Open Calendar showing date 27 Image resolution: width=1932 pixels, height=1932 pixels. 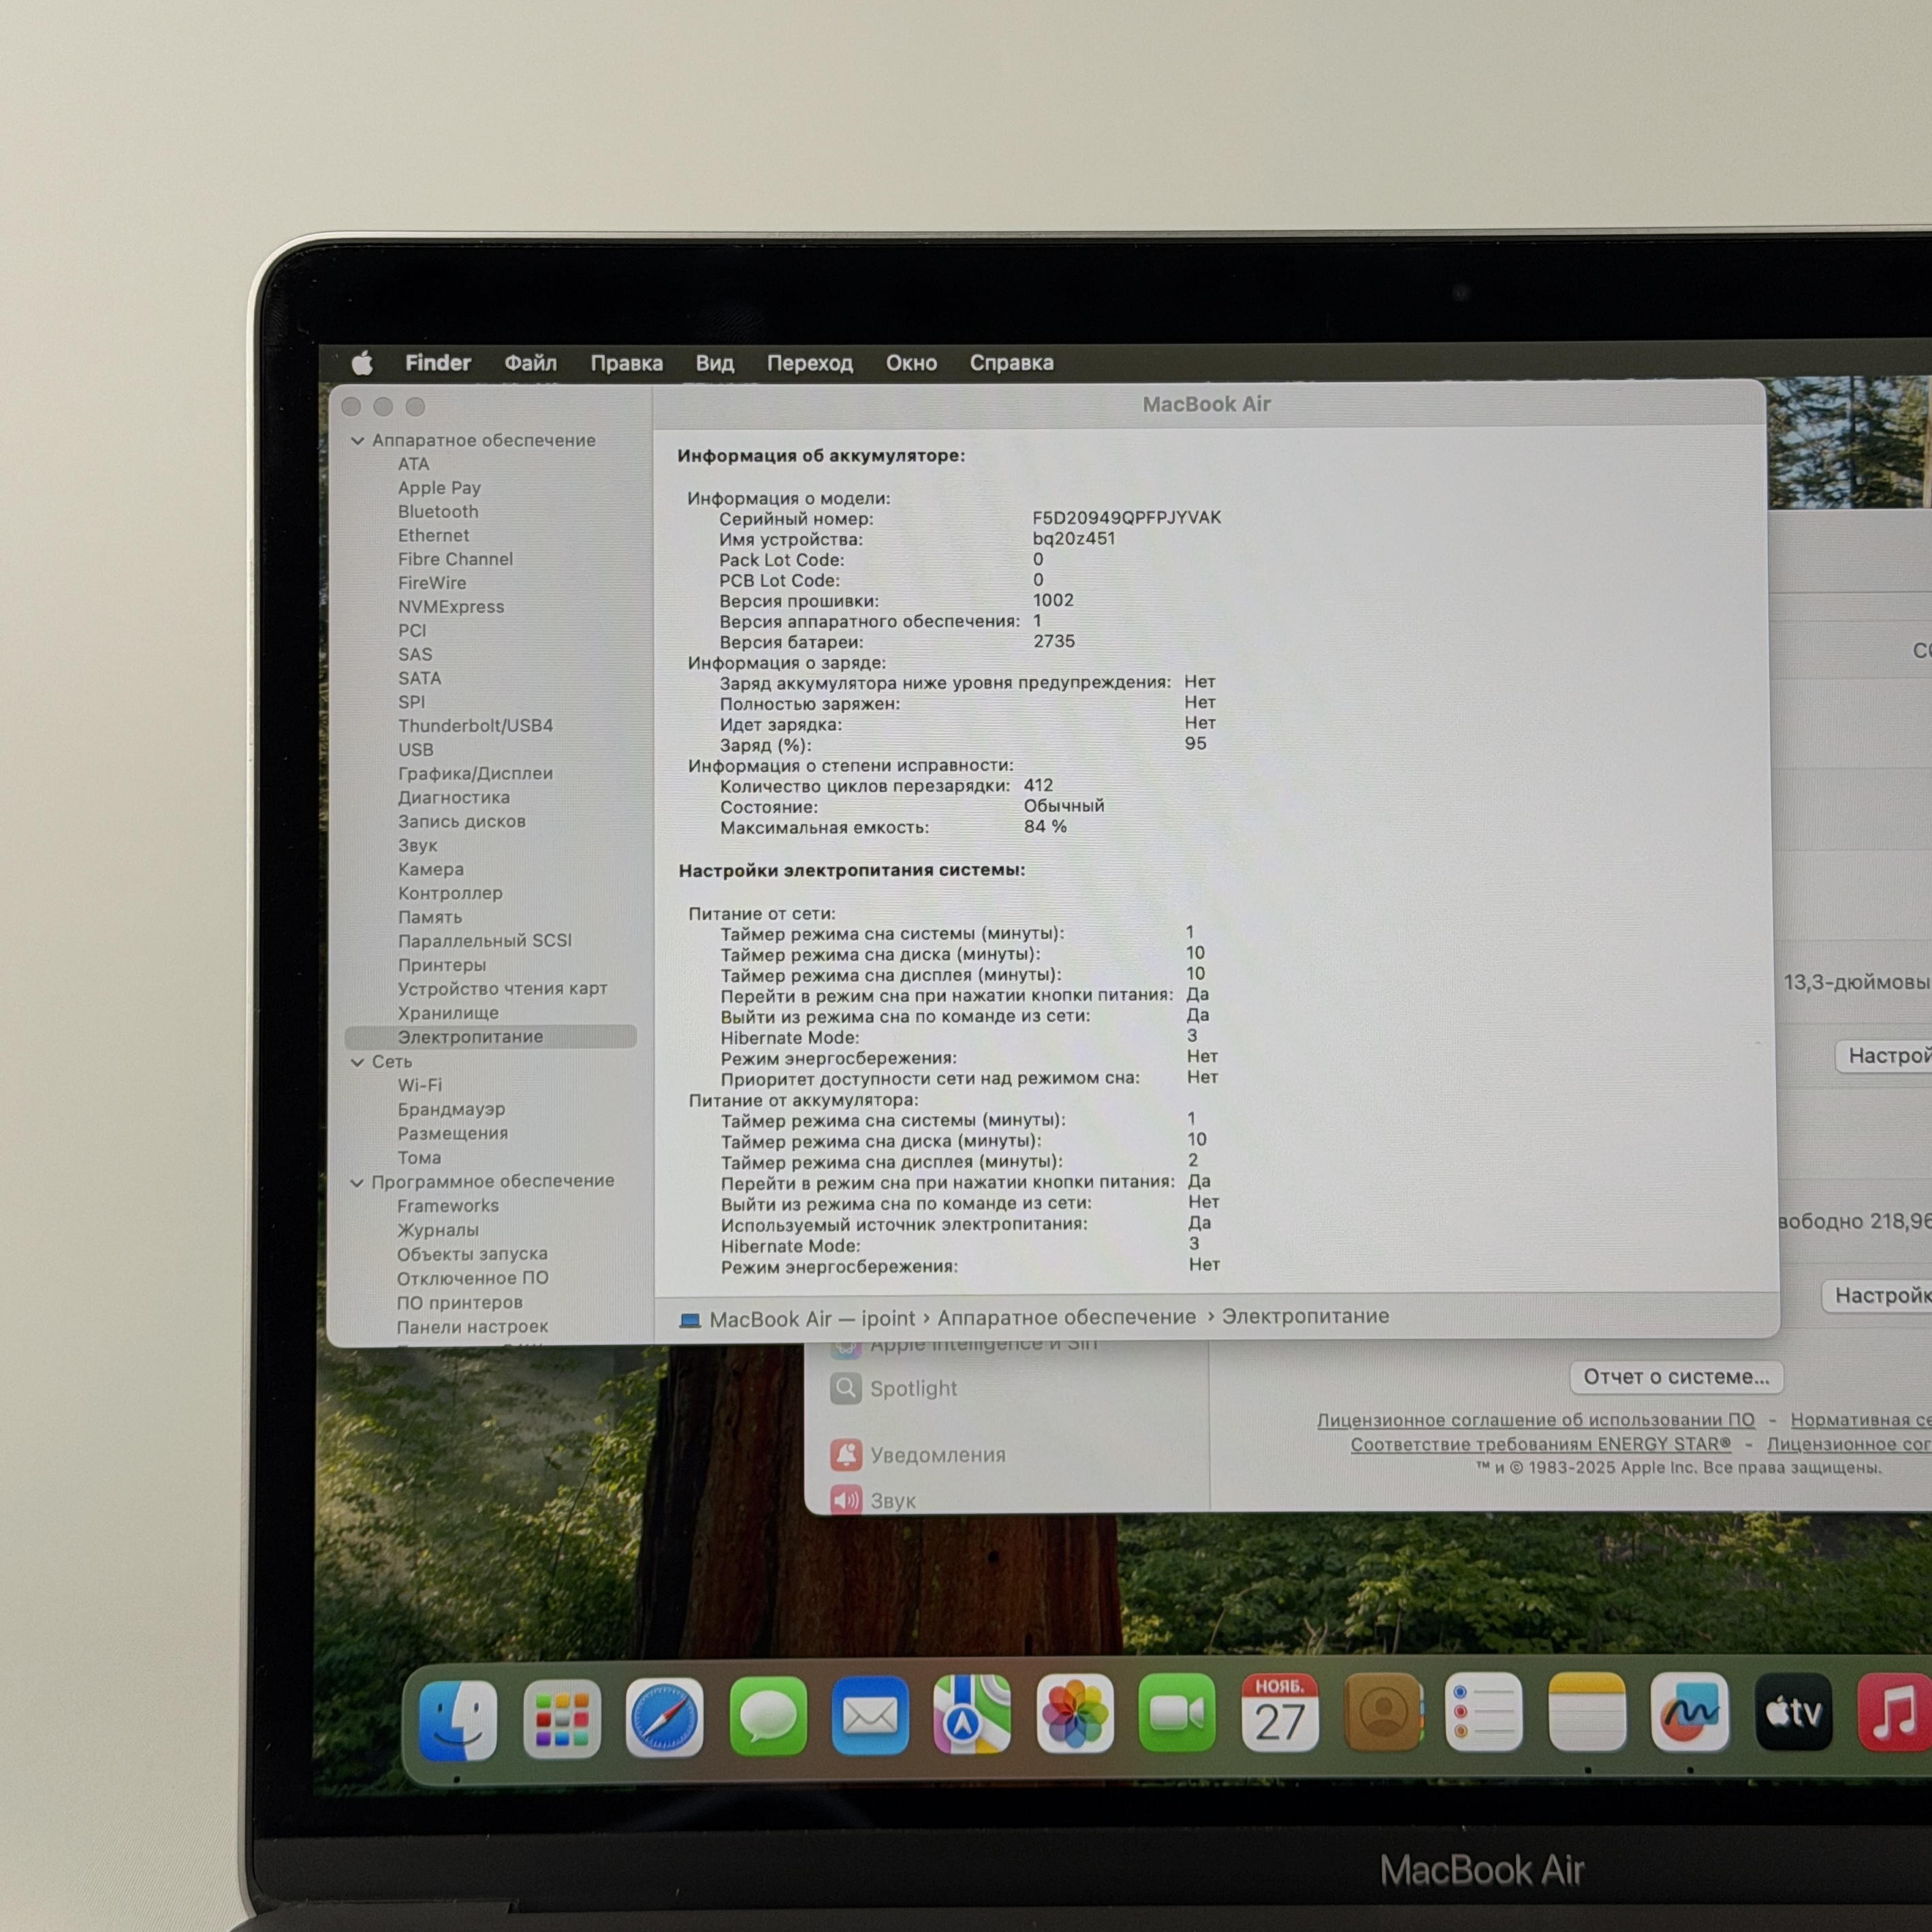click(1280, 1713)
